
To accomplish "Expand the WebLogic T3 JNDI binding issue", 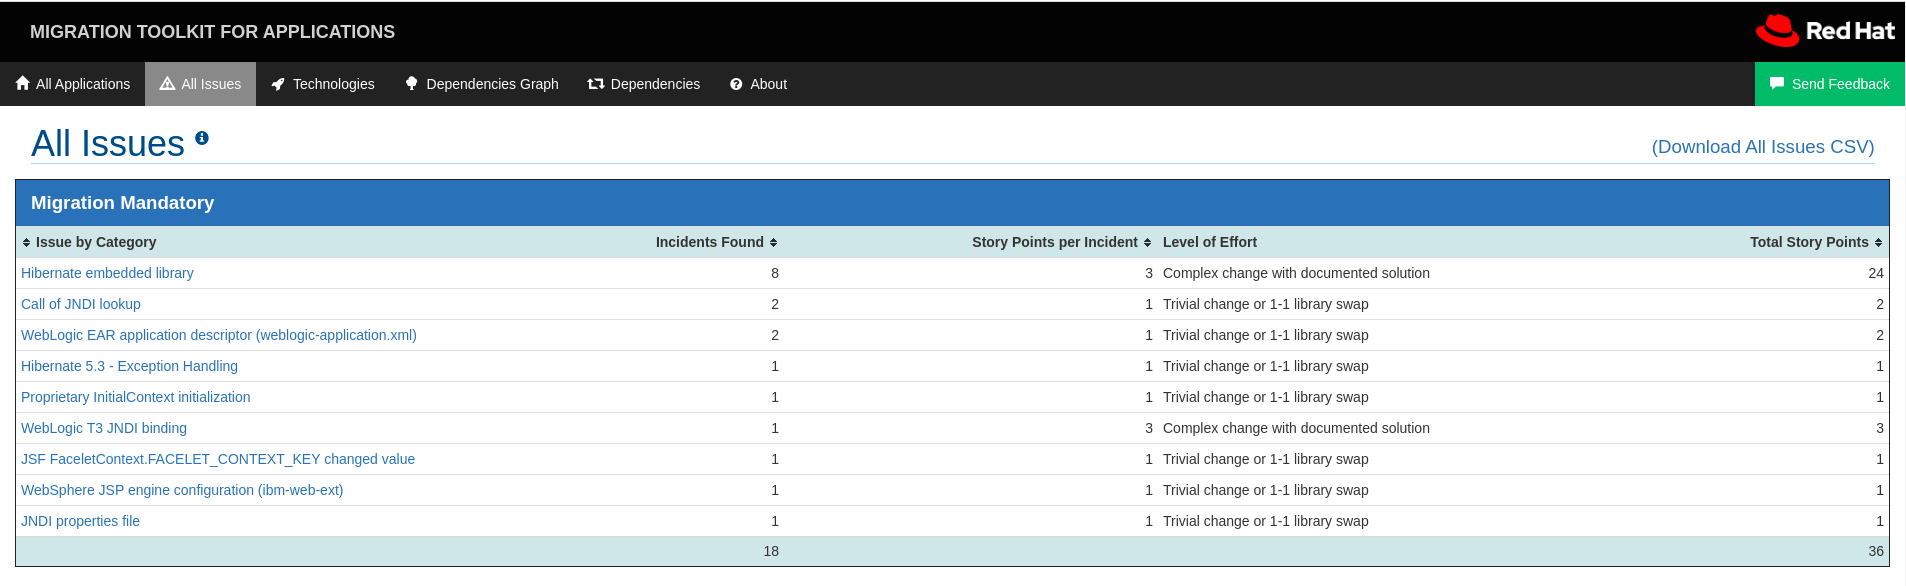I will [104, 428].
